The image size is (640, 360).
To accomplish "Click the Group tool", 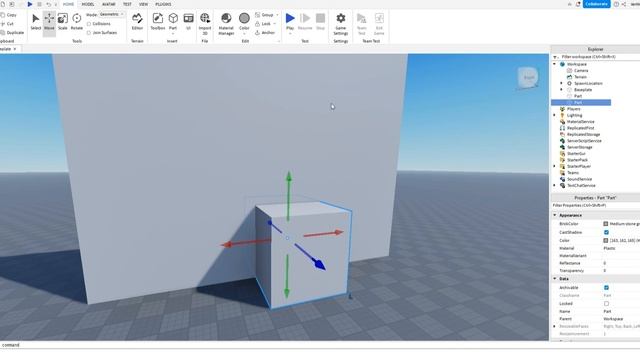I will [264, 15].
